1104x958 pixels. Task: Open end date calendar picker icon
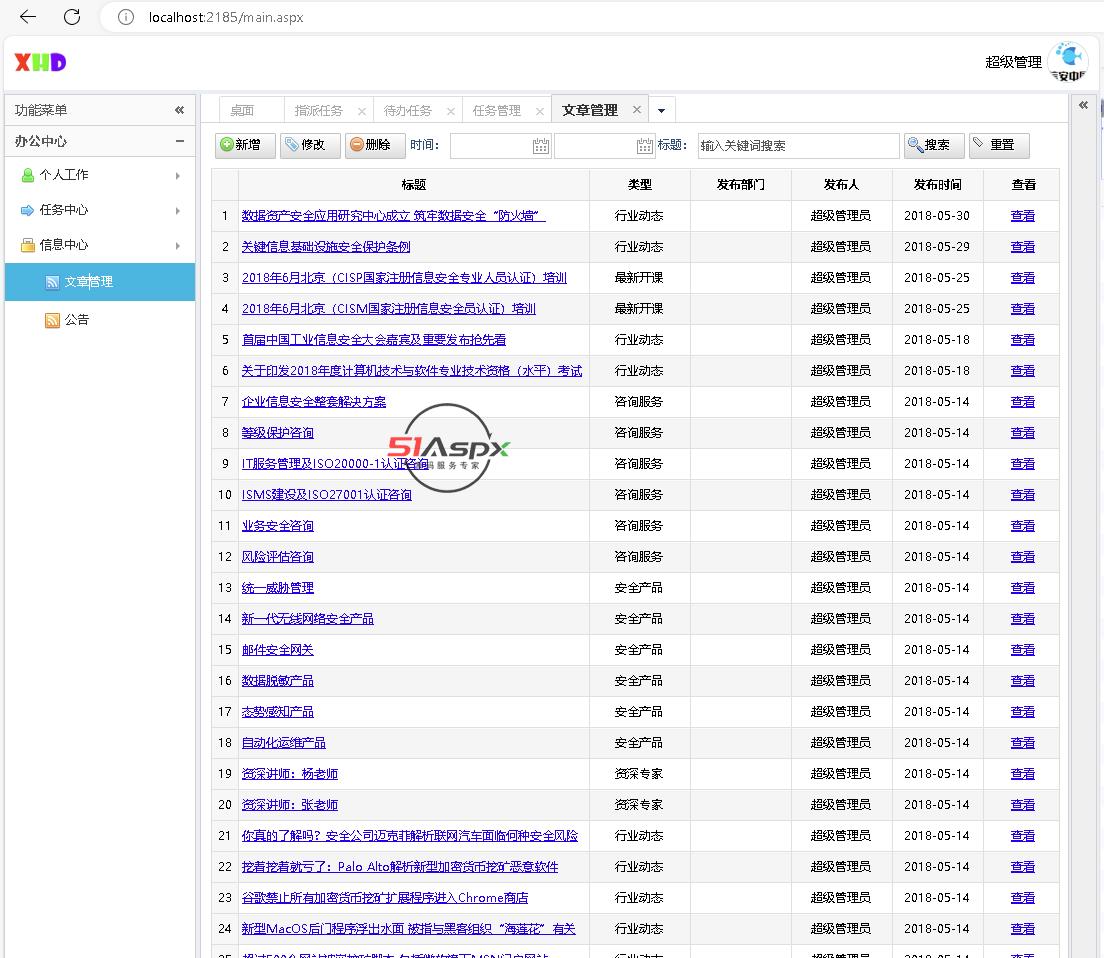645,146
